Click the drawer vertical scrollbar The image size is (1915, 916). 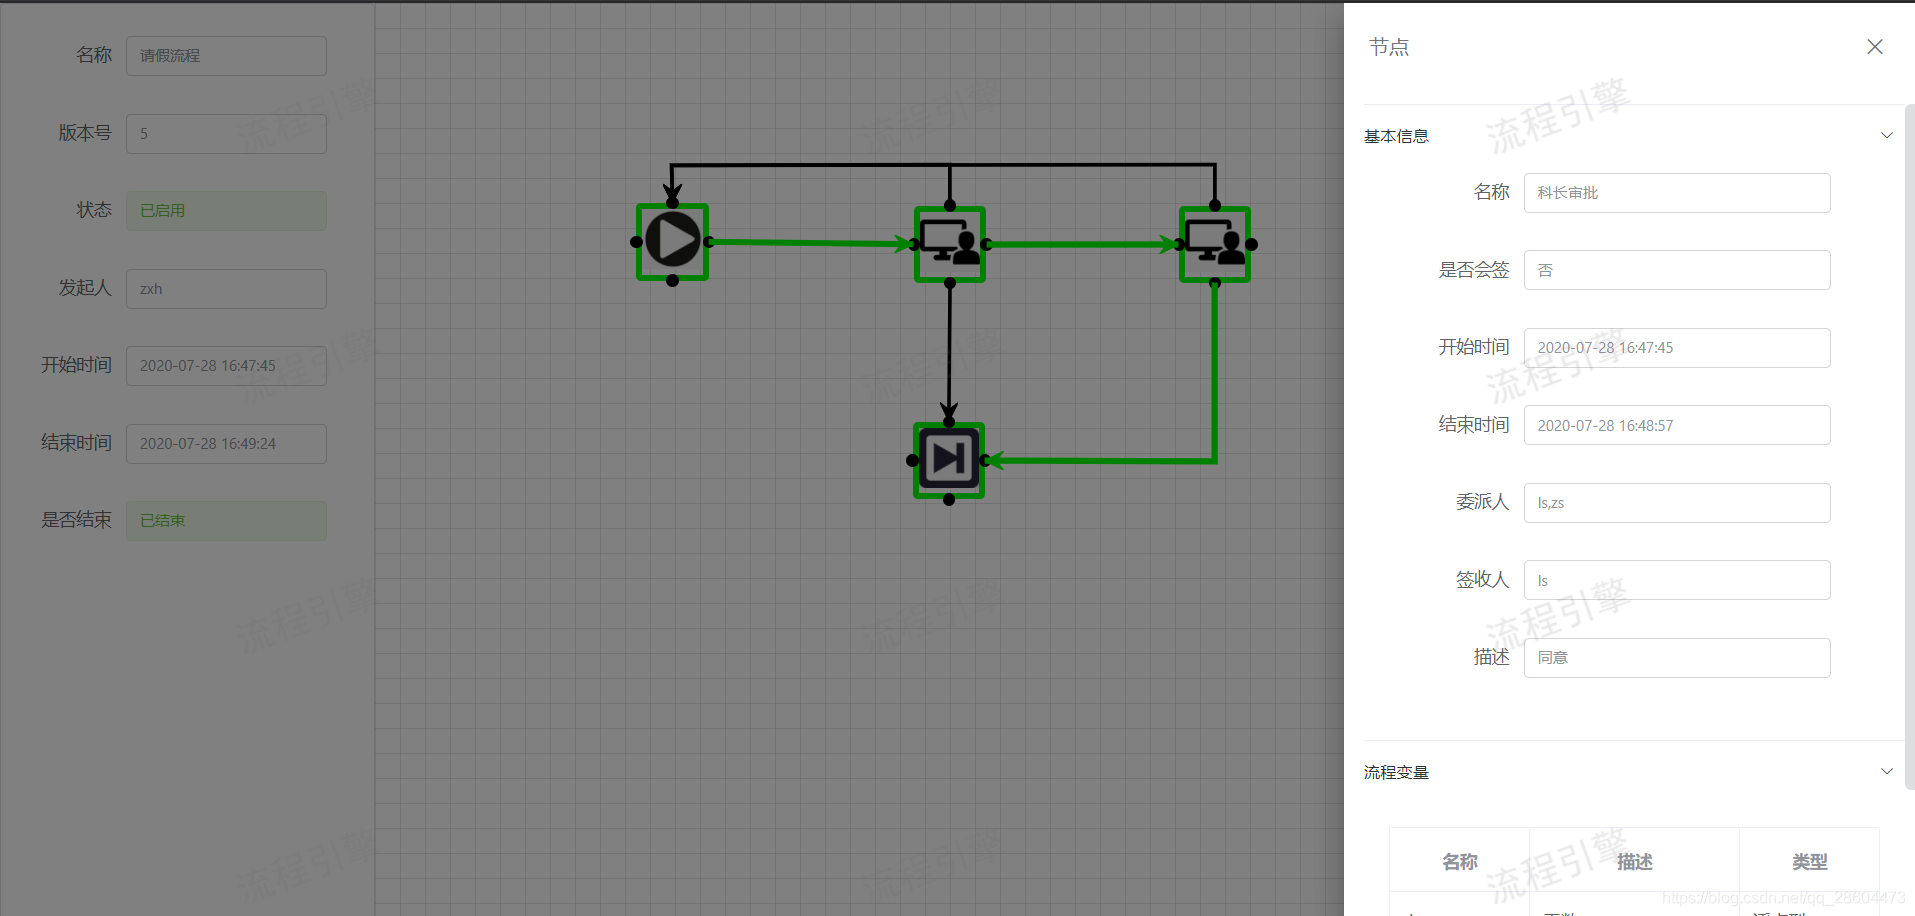point(1909,445)
